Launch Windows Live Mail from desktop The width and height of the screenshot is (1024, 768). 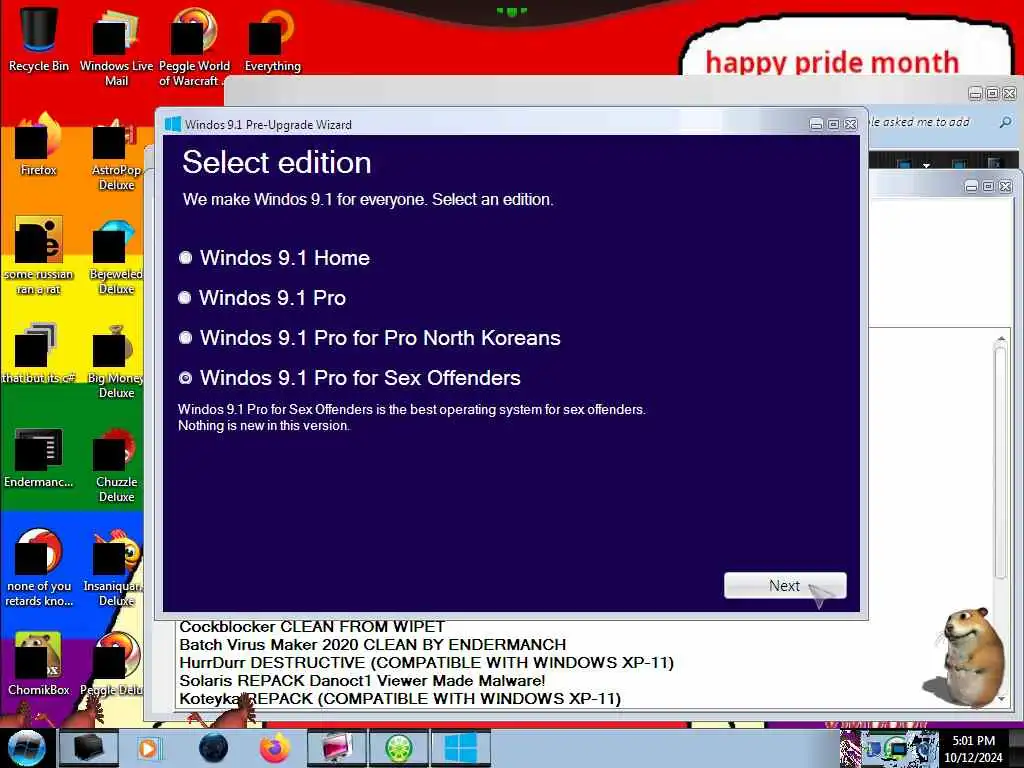click(x=116, y=46)
